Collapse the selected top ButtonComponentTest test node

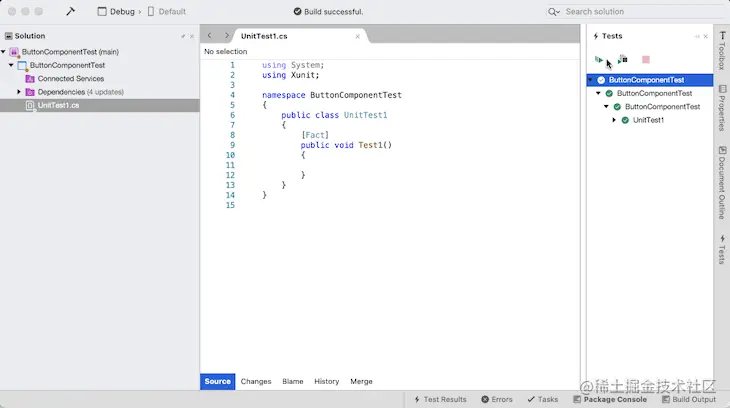tap(590, 80)
